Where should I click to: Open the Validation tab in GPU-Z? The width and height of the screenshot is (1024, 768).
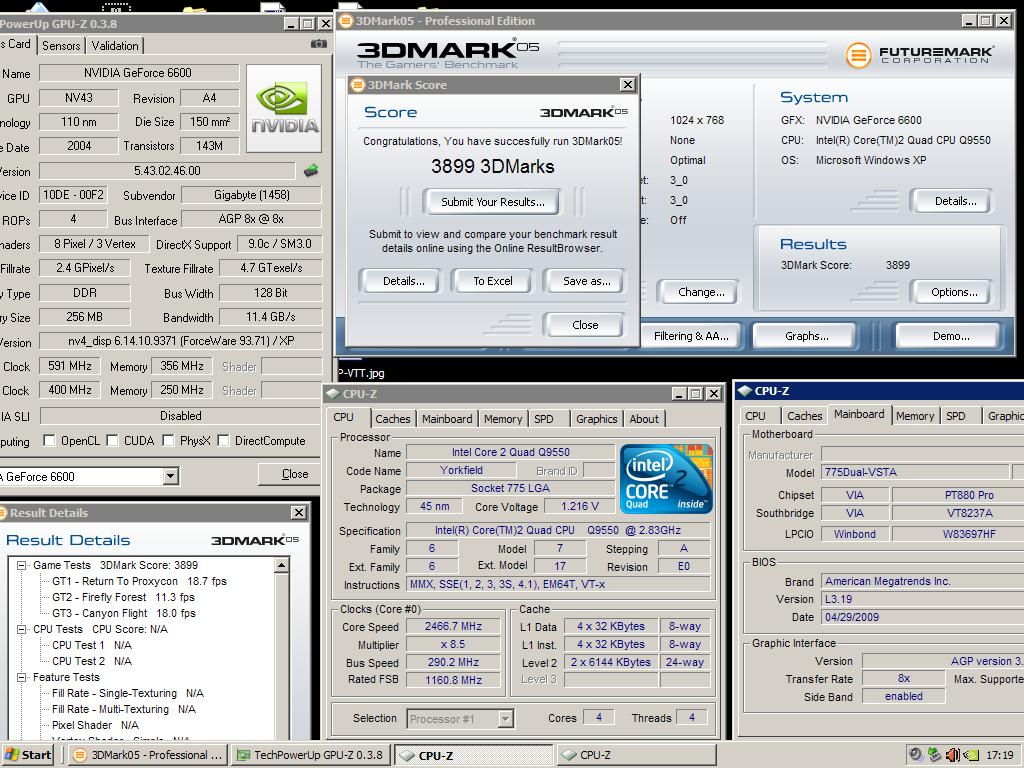click(115, 46)
